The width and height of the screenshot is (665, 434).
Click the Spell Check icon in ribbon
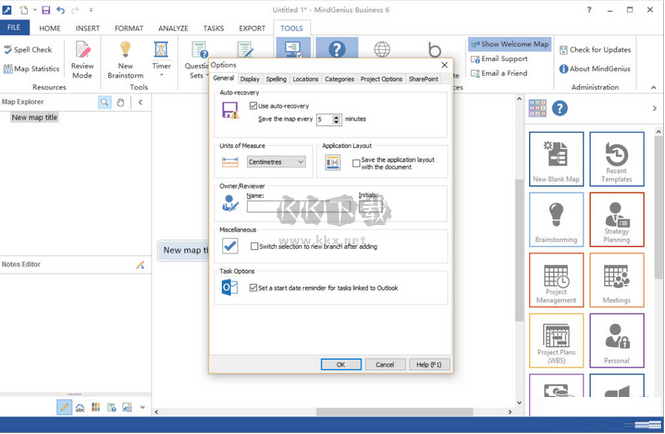click(9, 49)
